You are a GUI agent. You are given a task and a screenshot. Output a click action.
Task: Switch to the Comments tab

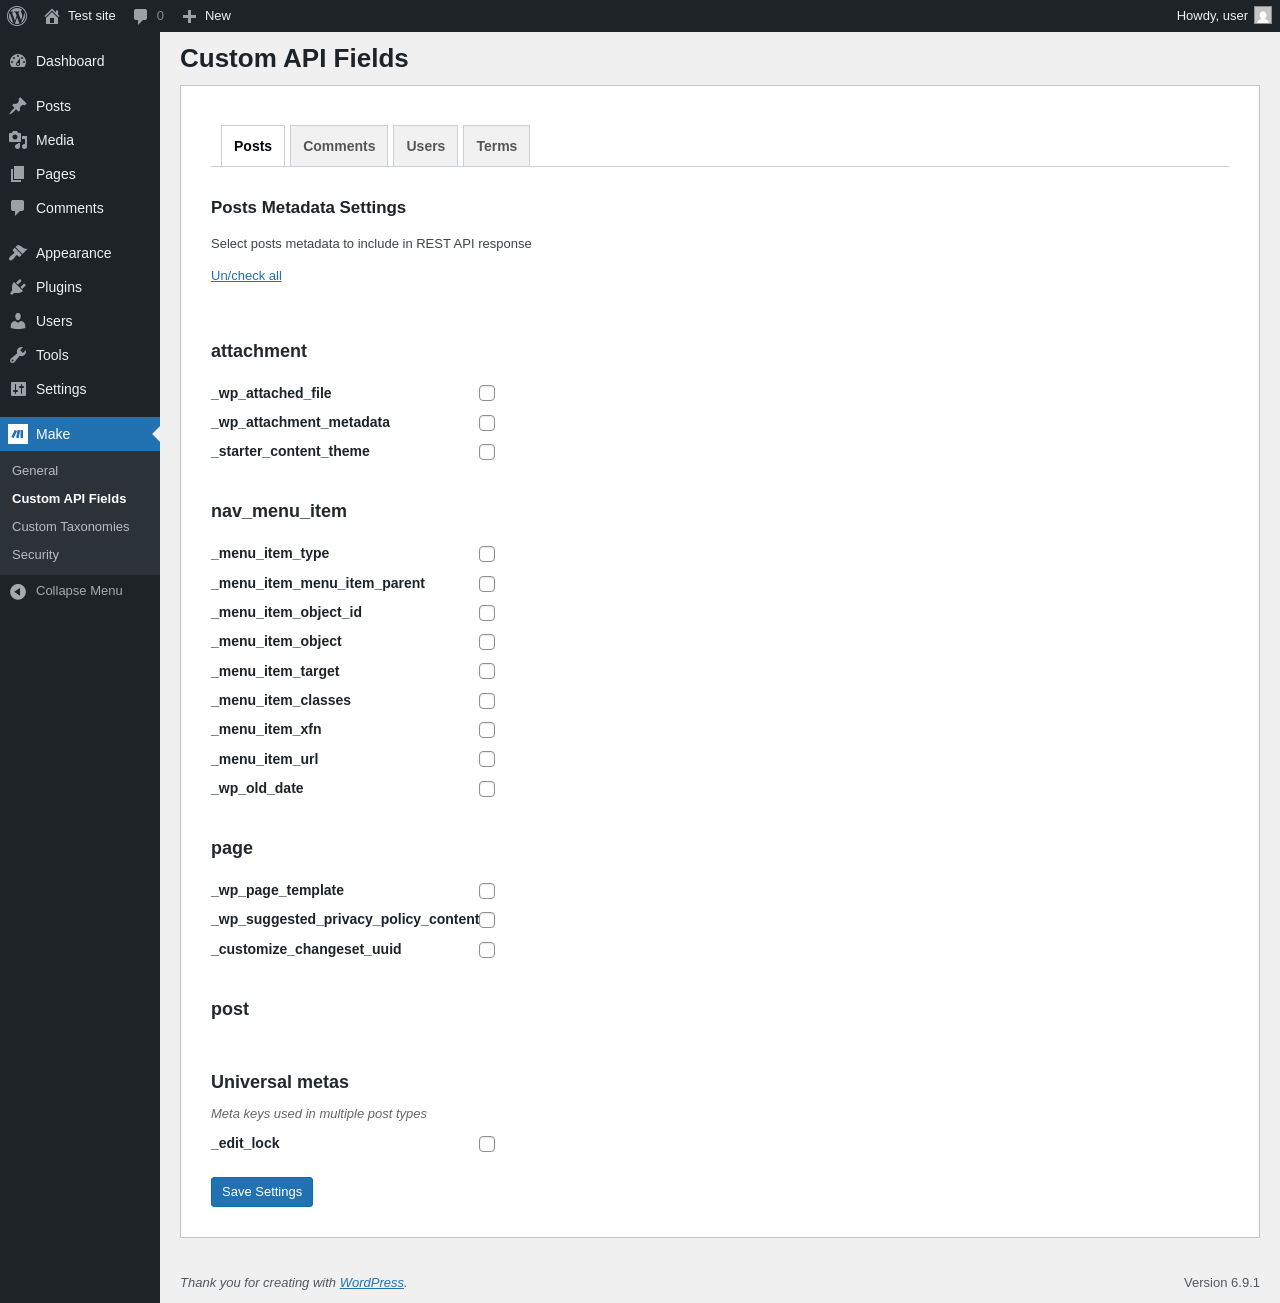[339, 146]
